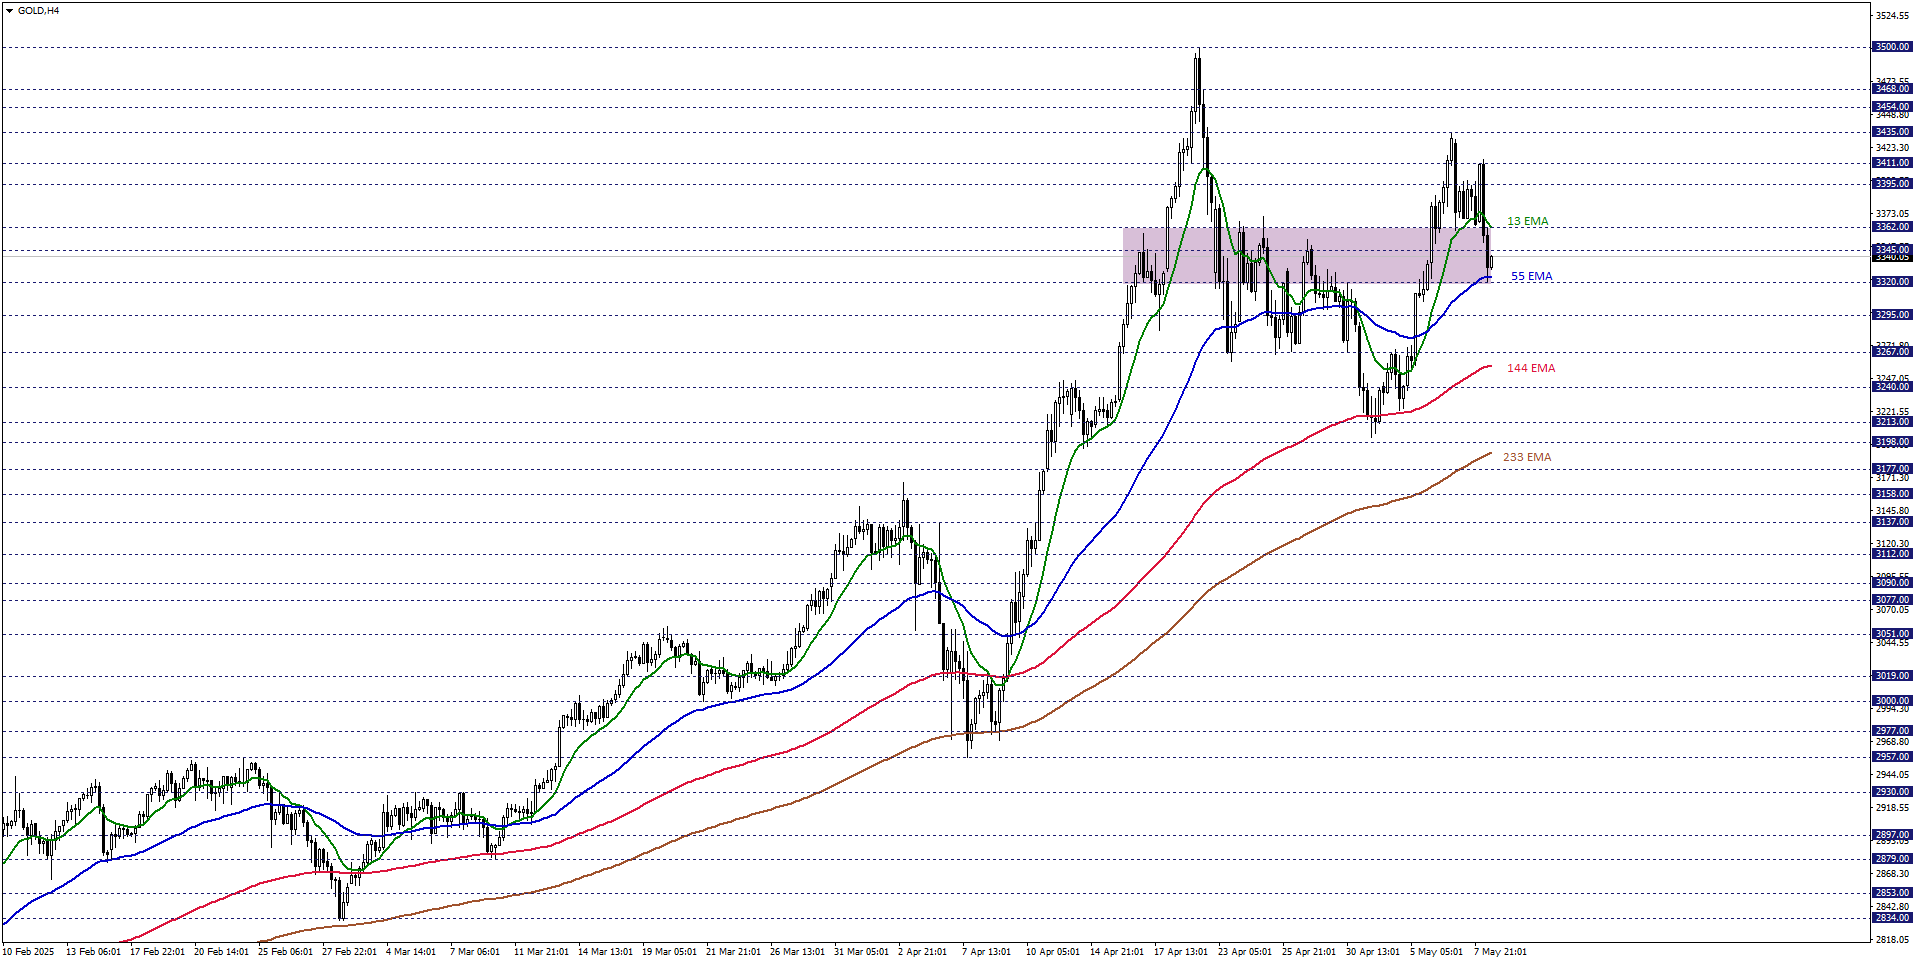The width and height of the screenshot is (1916, 963).
Task: Click the 144 EMA label
Action: tap(1531, 368)
